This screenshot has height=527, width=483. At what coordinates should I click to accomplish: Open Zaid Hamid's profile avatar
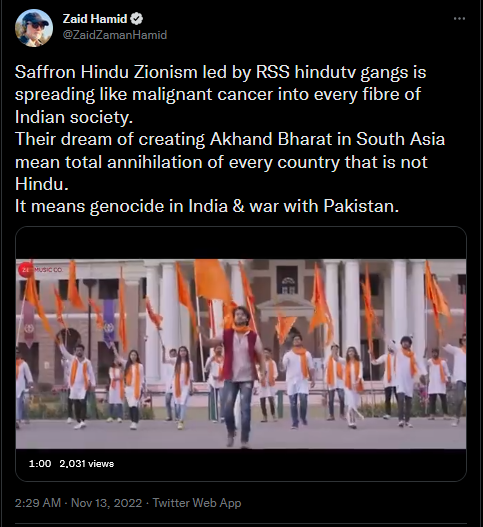point(34,28)
